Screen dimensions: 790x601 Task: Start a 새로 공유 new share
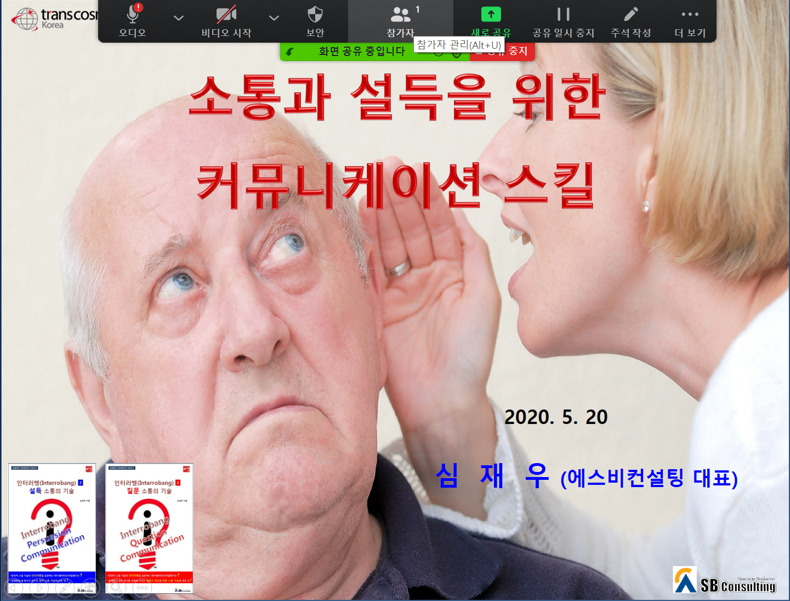click(x=491, y=21)
